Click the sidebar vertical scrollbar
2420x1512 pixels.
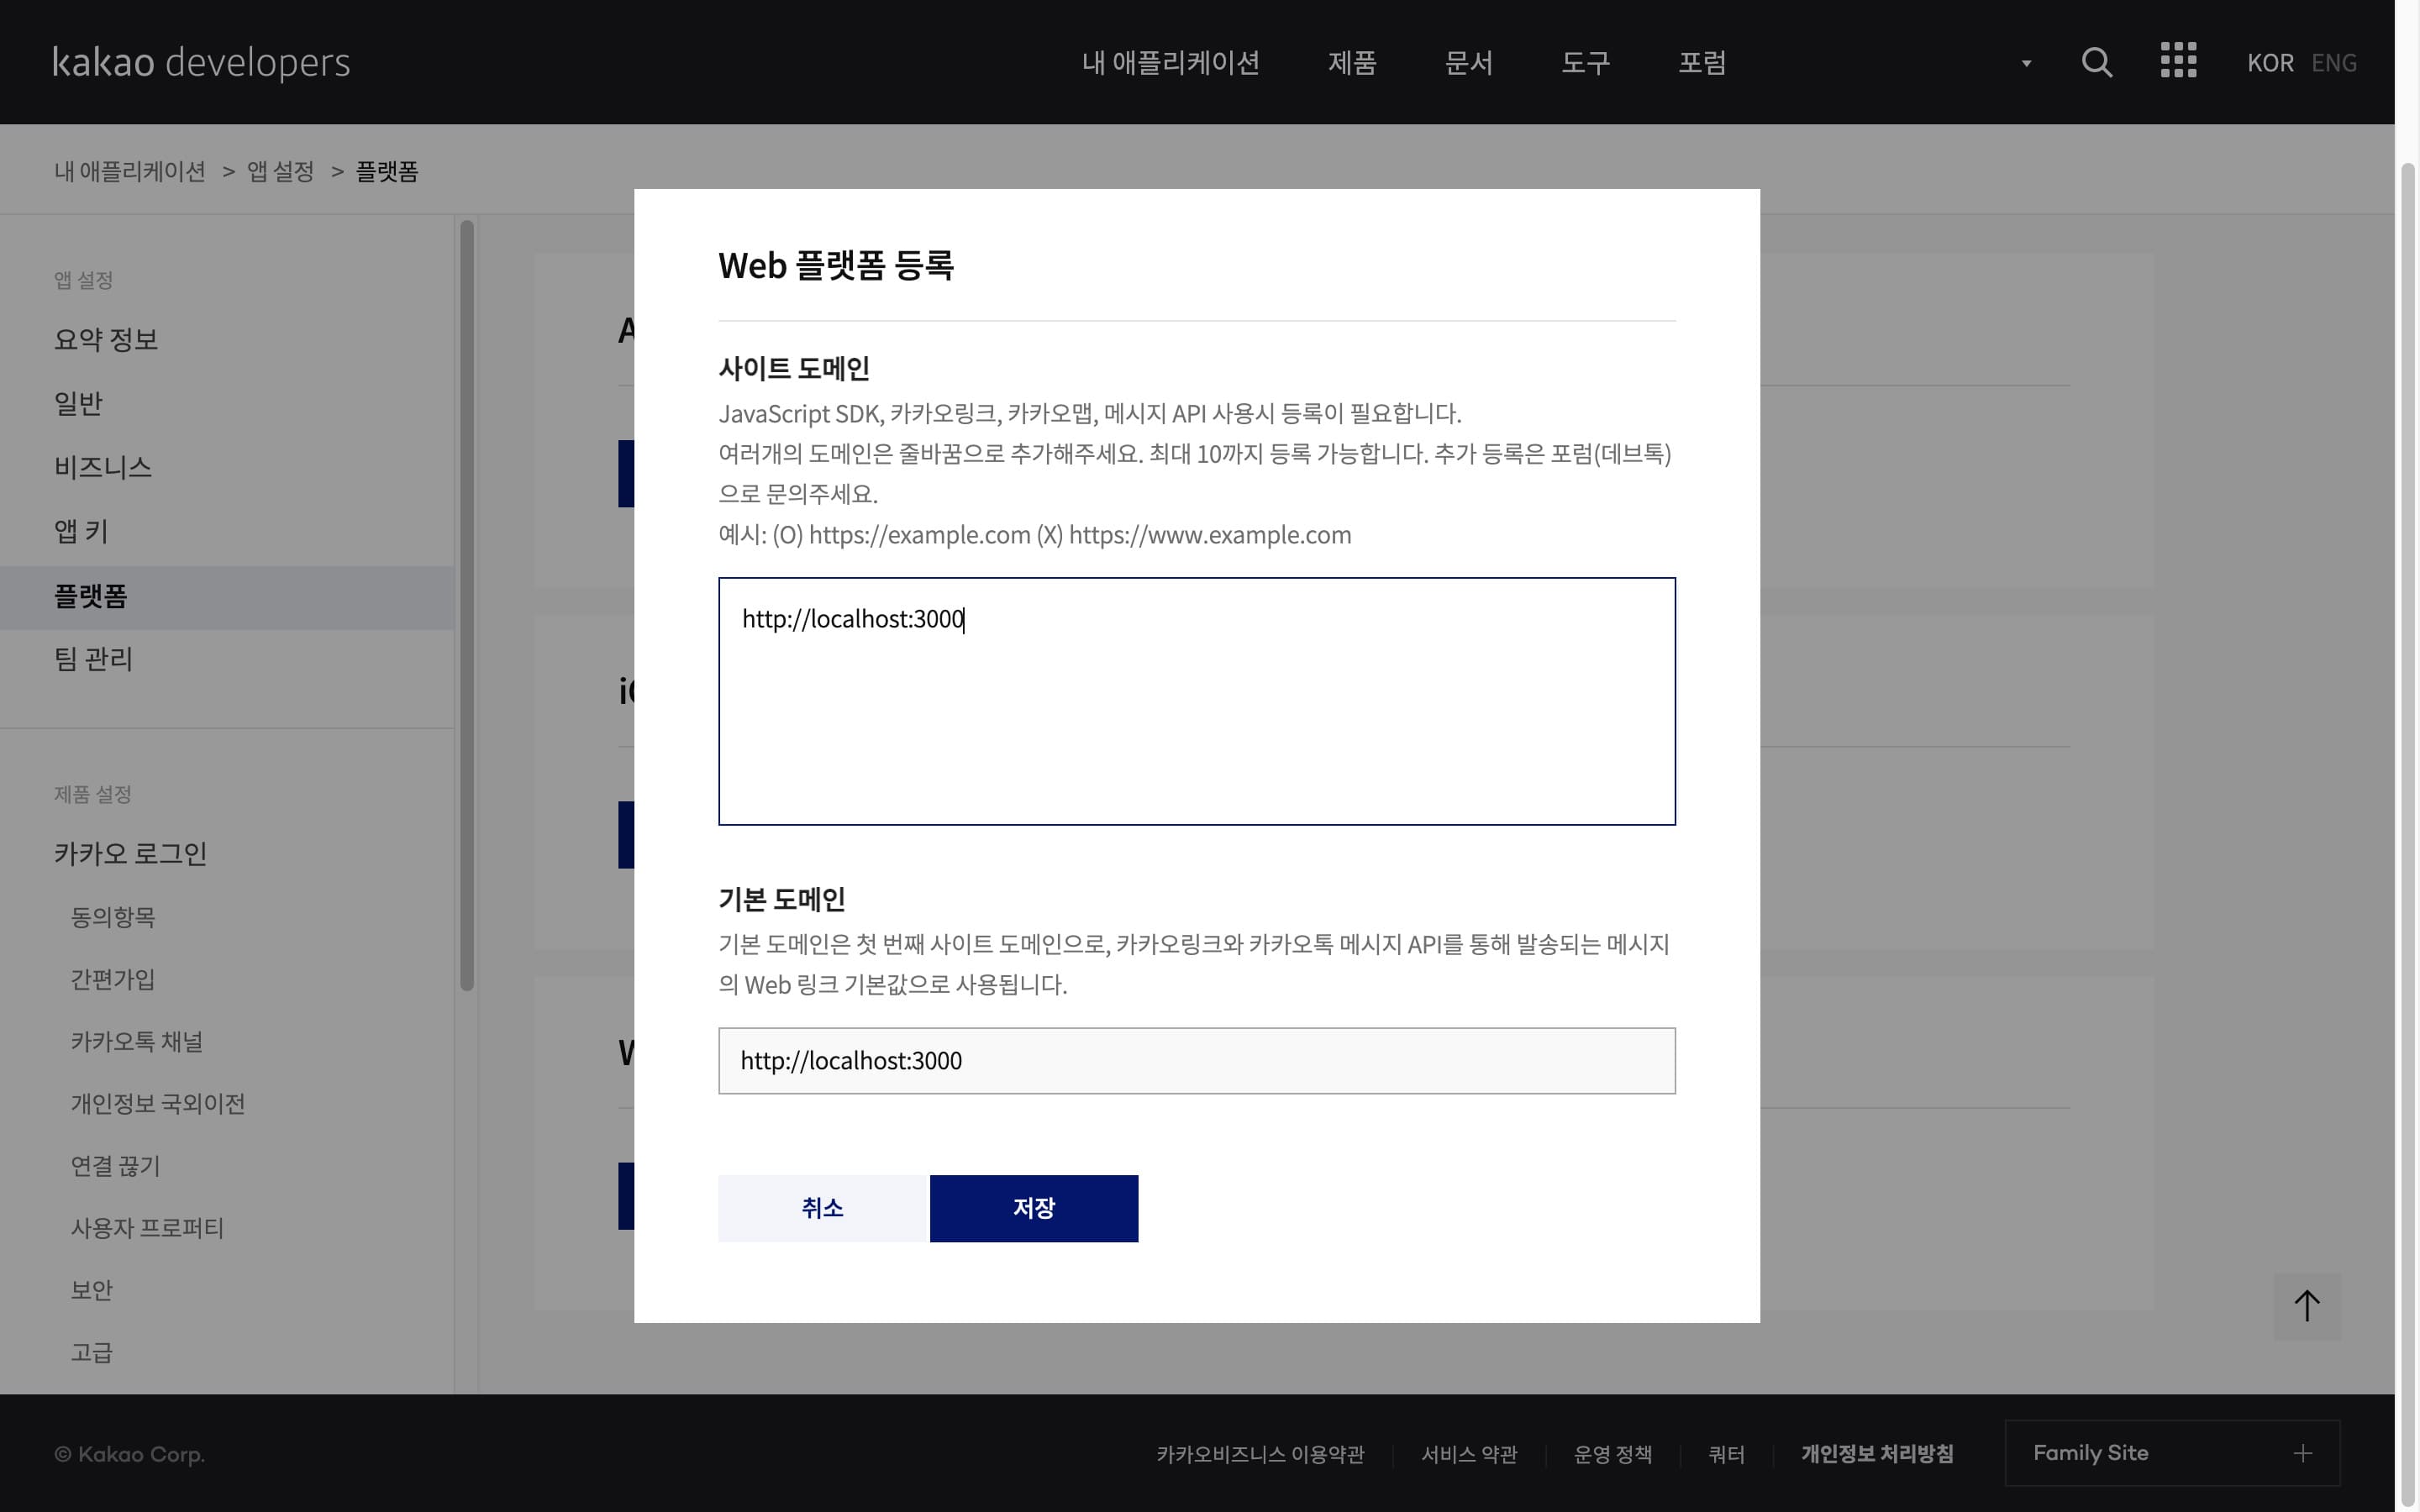tap(467, 606)
